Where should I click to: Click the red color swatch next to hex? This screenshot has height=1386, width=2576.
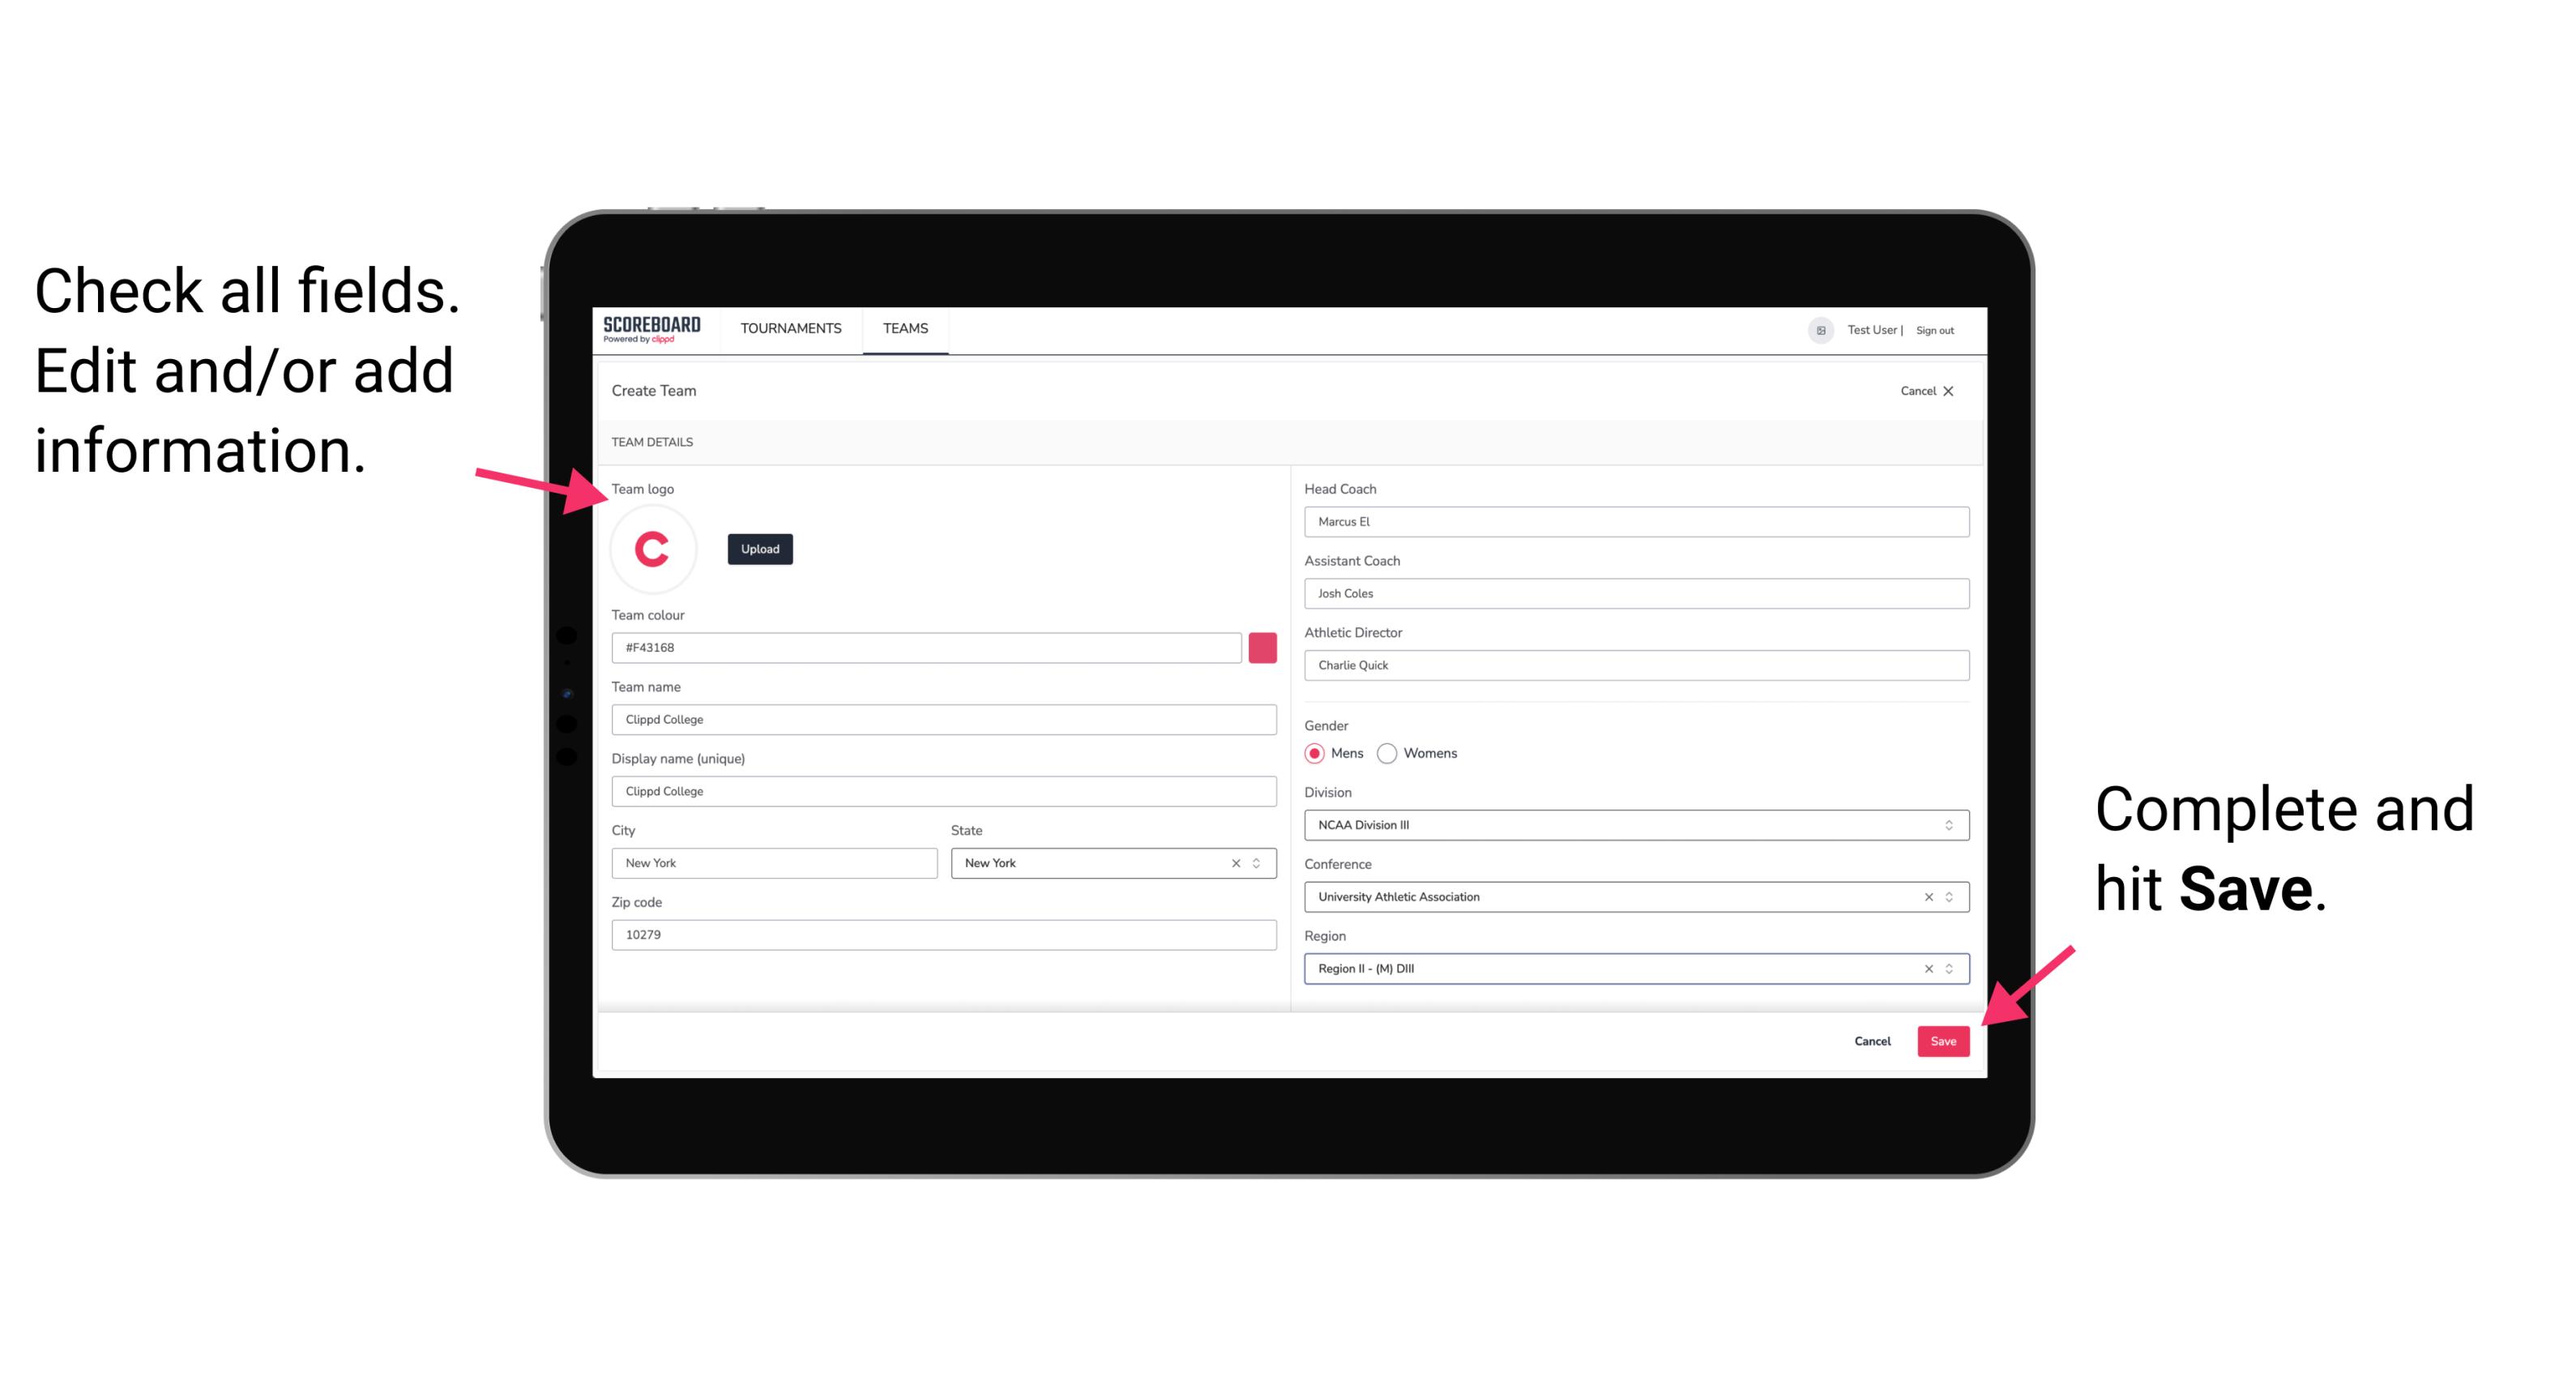pos(1266,647)
